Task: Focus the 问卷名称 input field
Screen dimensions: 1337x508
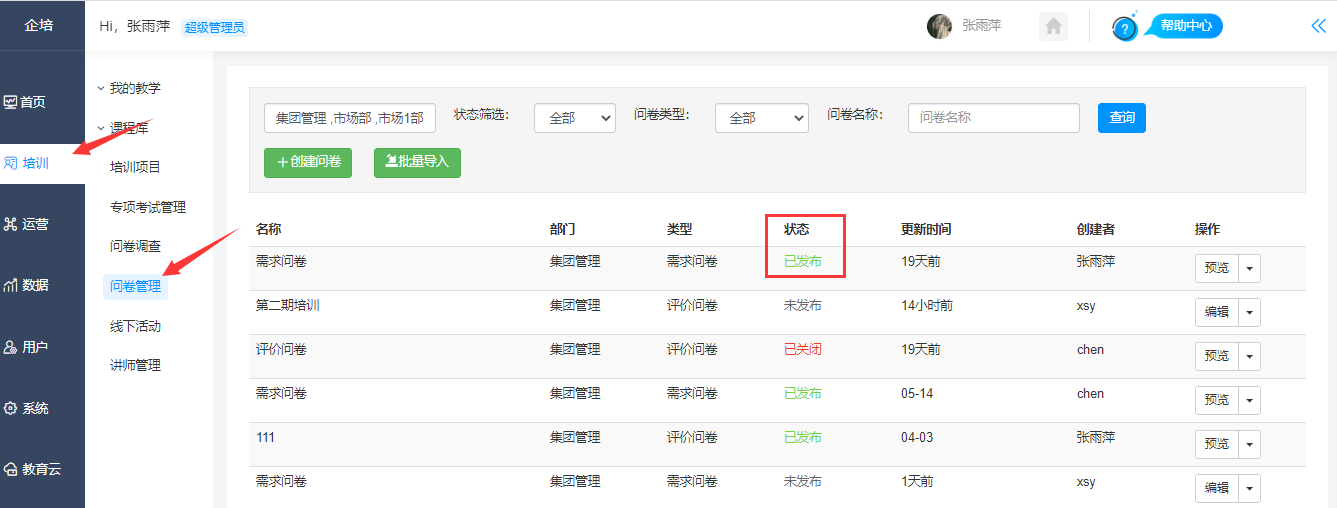Action: 994,118
